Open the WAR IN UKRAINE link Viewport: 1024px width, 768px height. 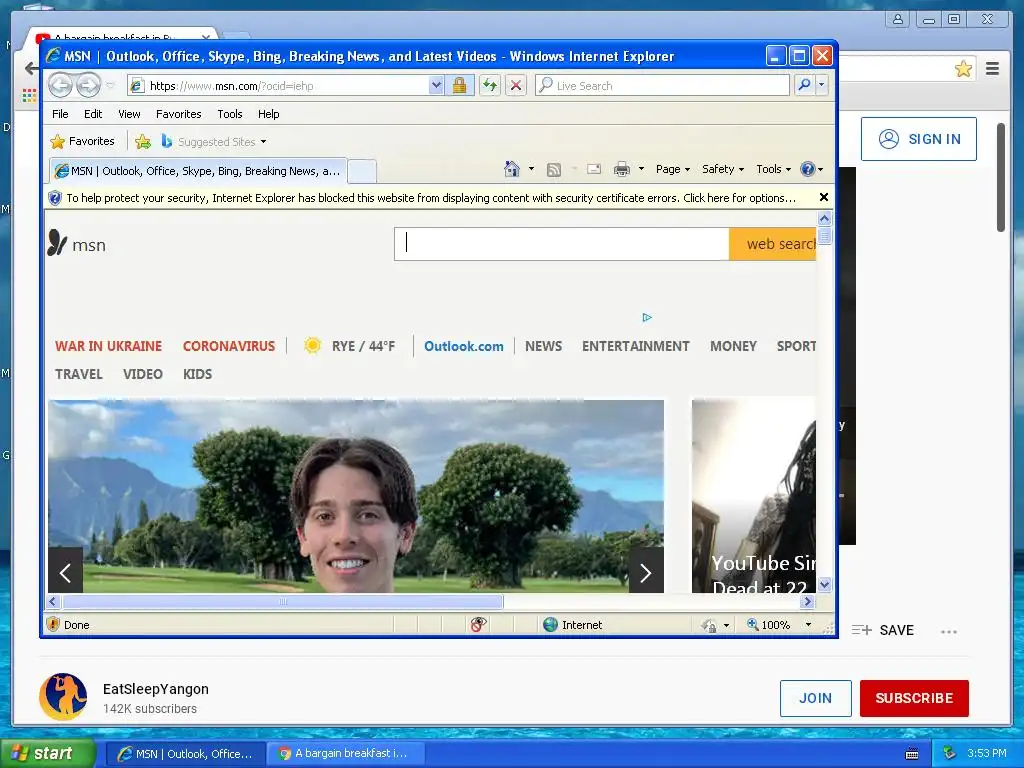108,346
